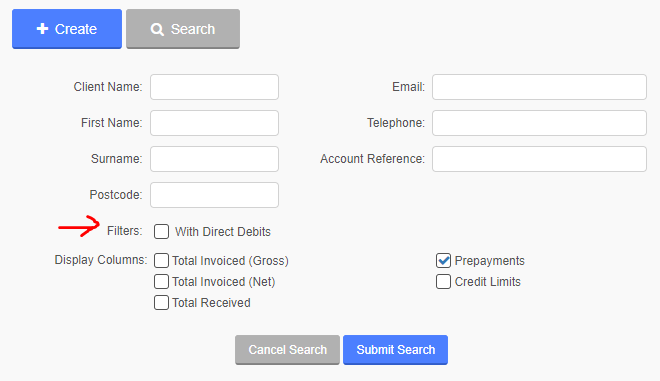Enable the With Direct Debits filter
The width and height of the screenshot is (660, 381).
pos(161,232)
